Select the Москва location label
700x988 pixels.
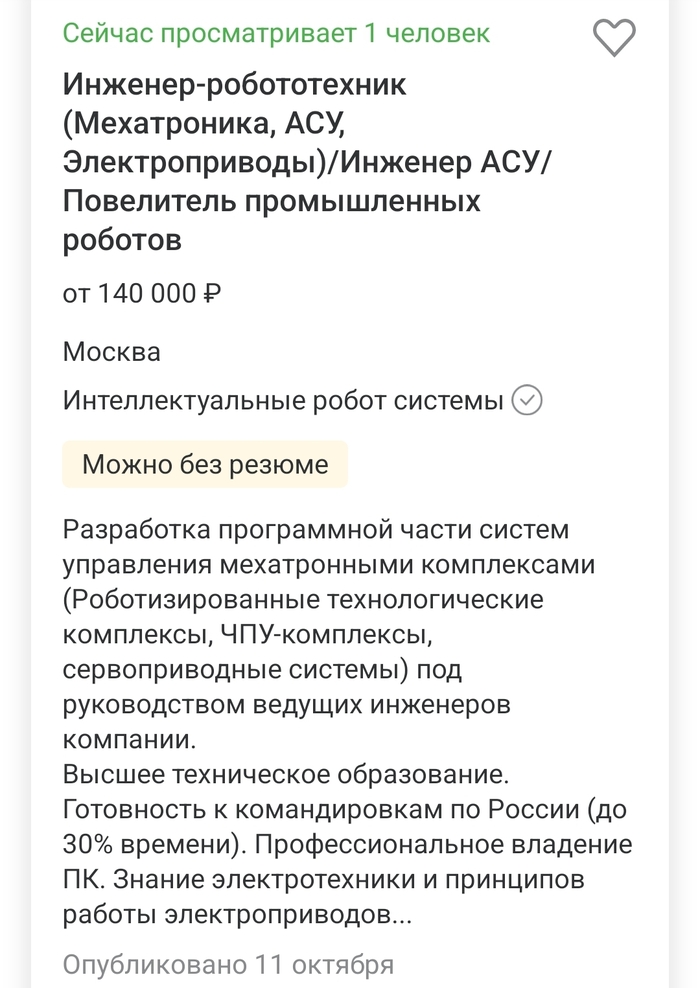pos(111,352)
